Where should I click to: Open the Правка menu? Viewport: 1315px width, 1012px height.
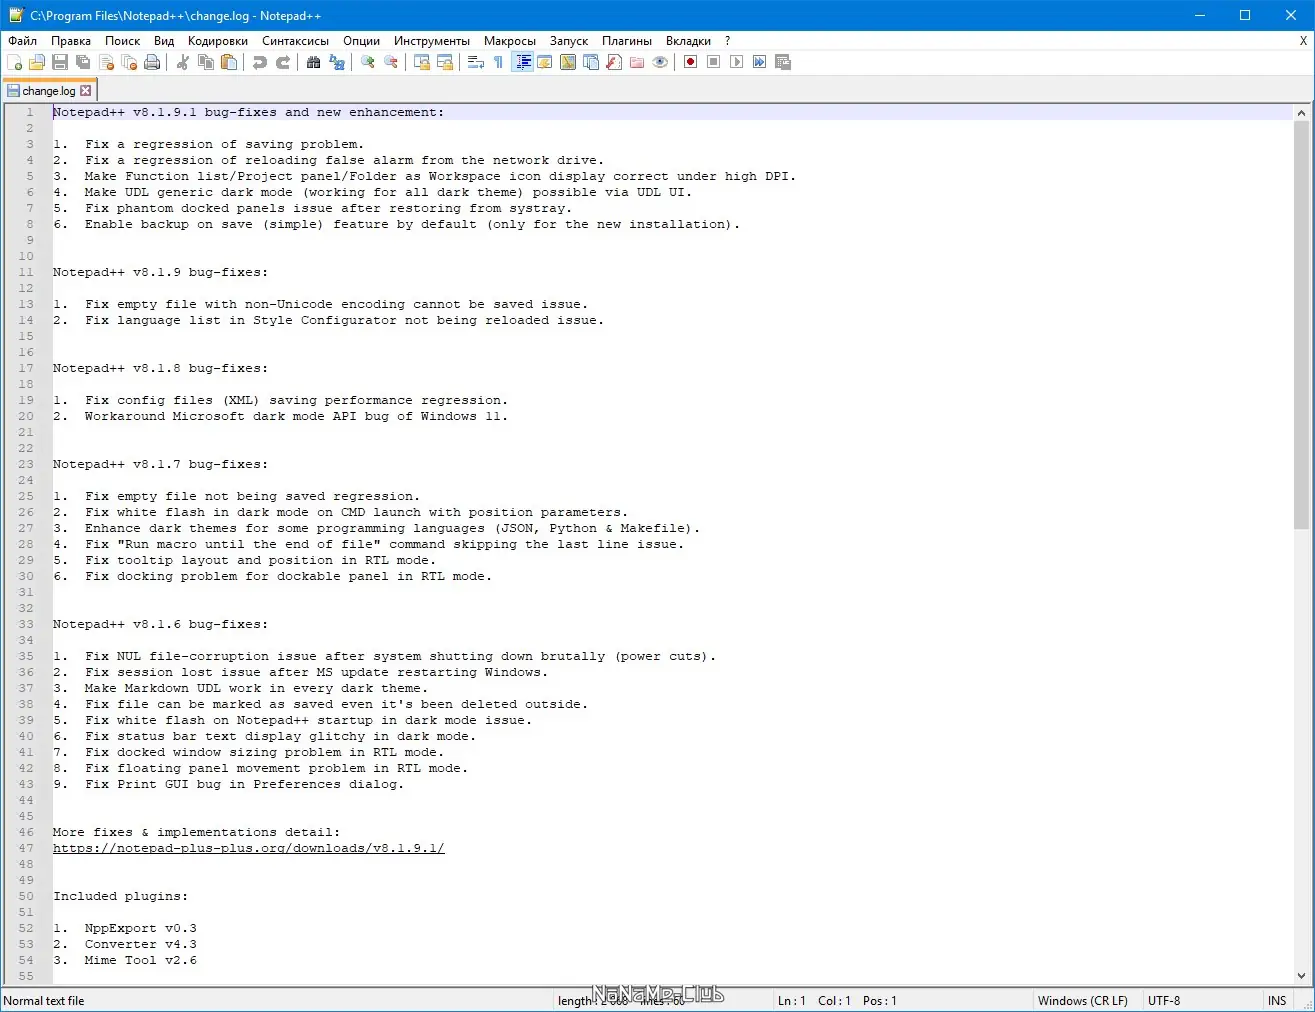click(x=71, y=41)
